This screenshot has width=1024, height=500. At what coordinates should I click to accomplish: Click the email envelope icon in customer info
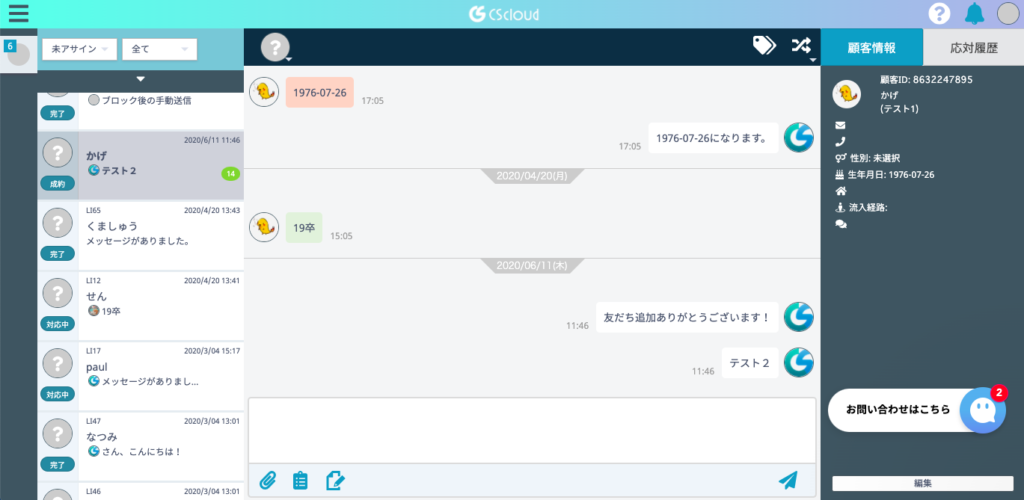(x=840, y=125)
